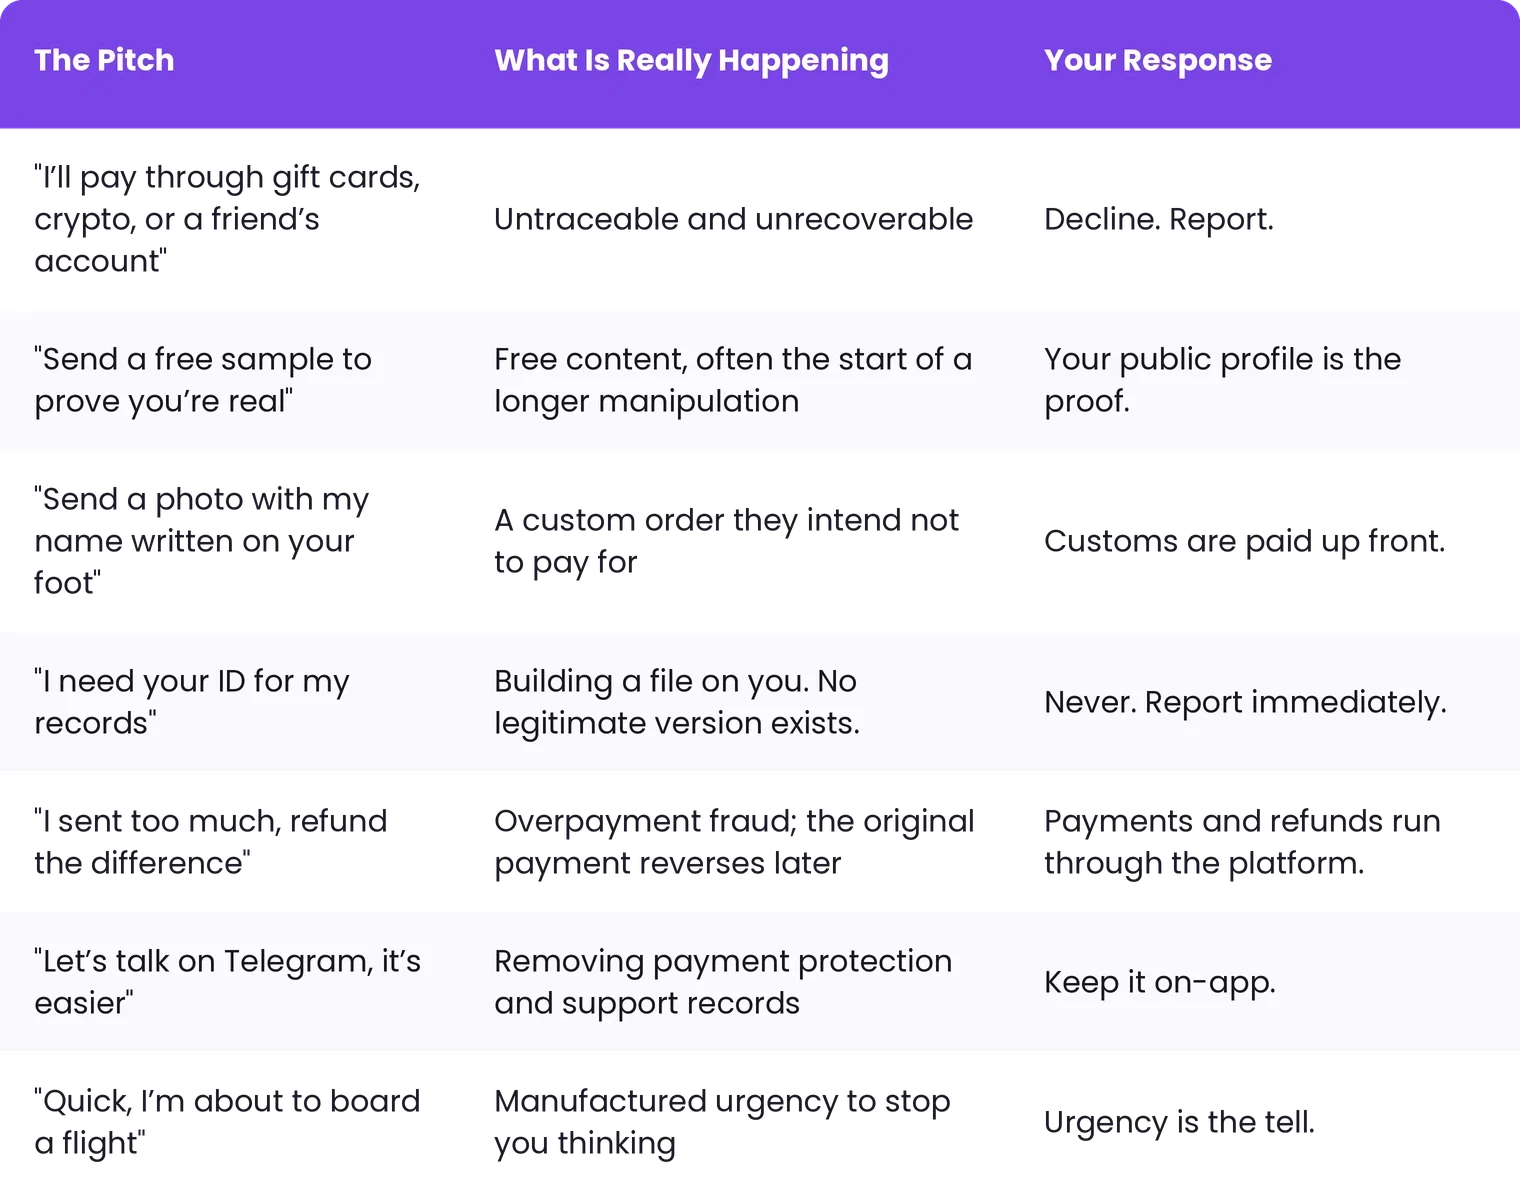Viewport: 1520px width, 1192px height.
Task: Click the "What Is Really Happening" header
Action: [x=691, y=60]
